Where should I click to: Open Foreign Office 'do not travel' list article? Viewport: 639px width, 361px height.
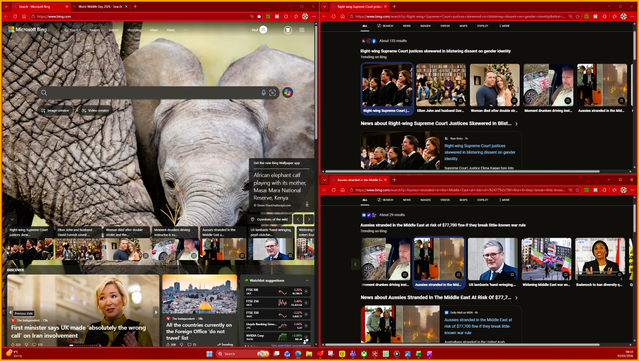click(x=199, y=331)
